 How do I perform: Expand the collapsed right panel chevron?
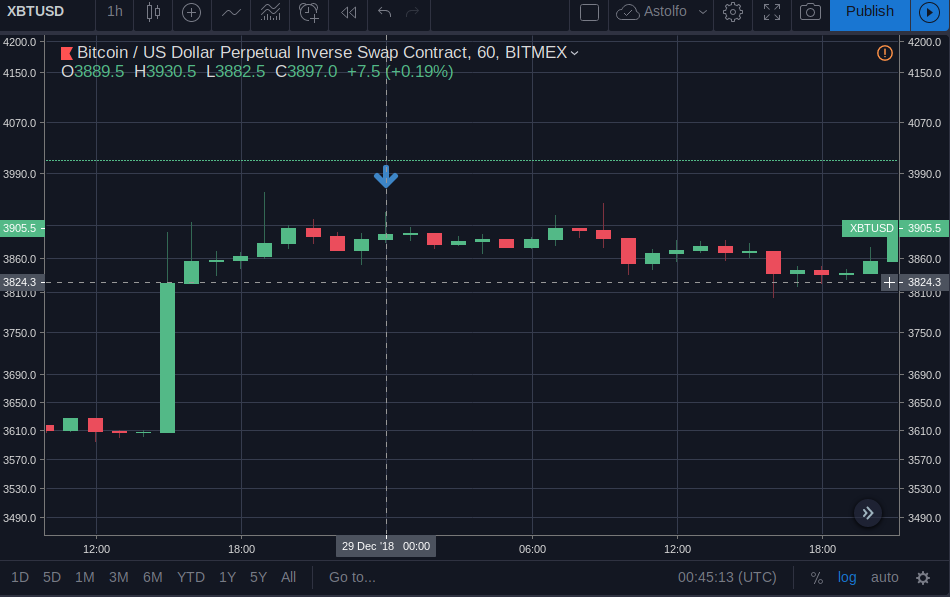pos(868,512)
